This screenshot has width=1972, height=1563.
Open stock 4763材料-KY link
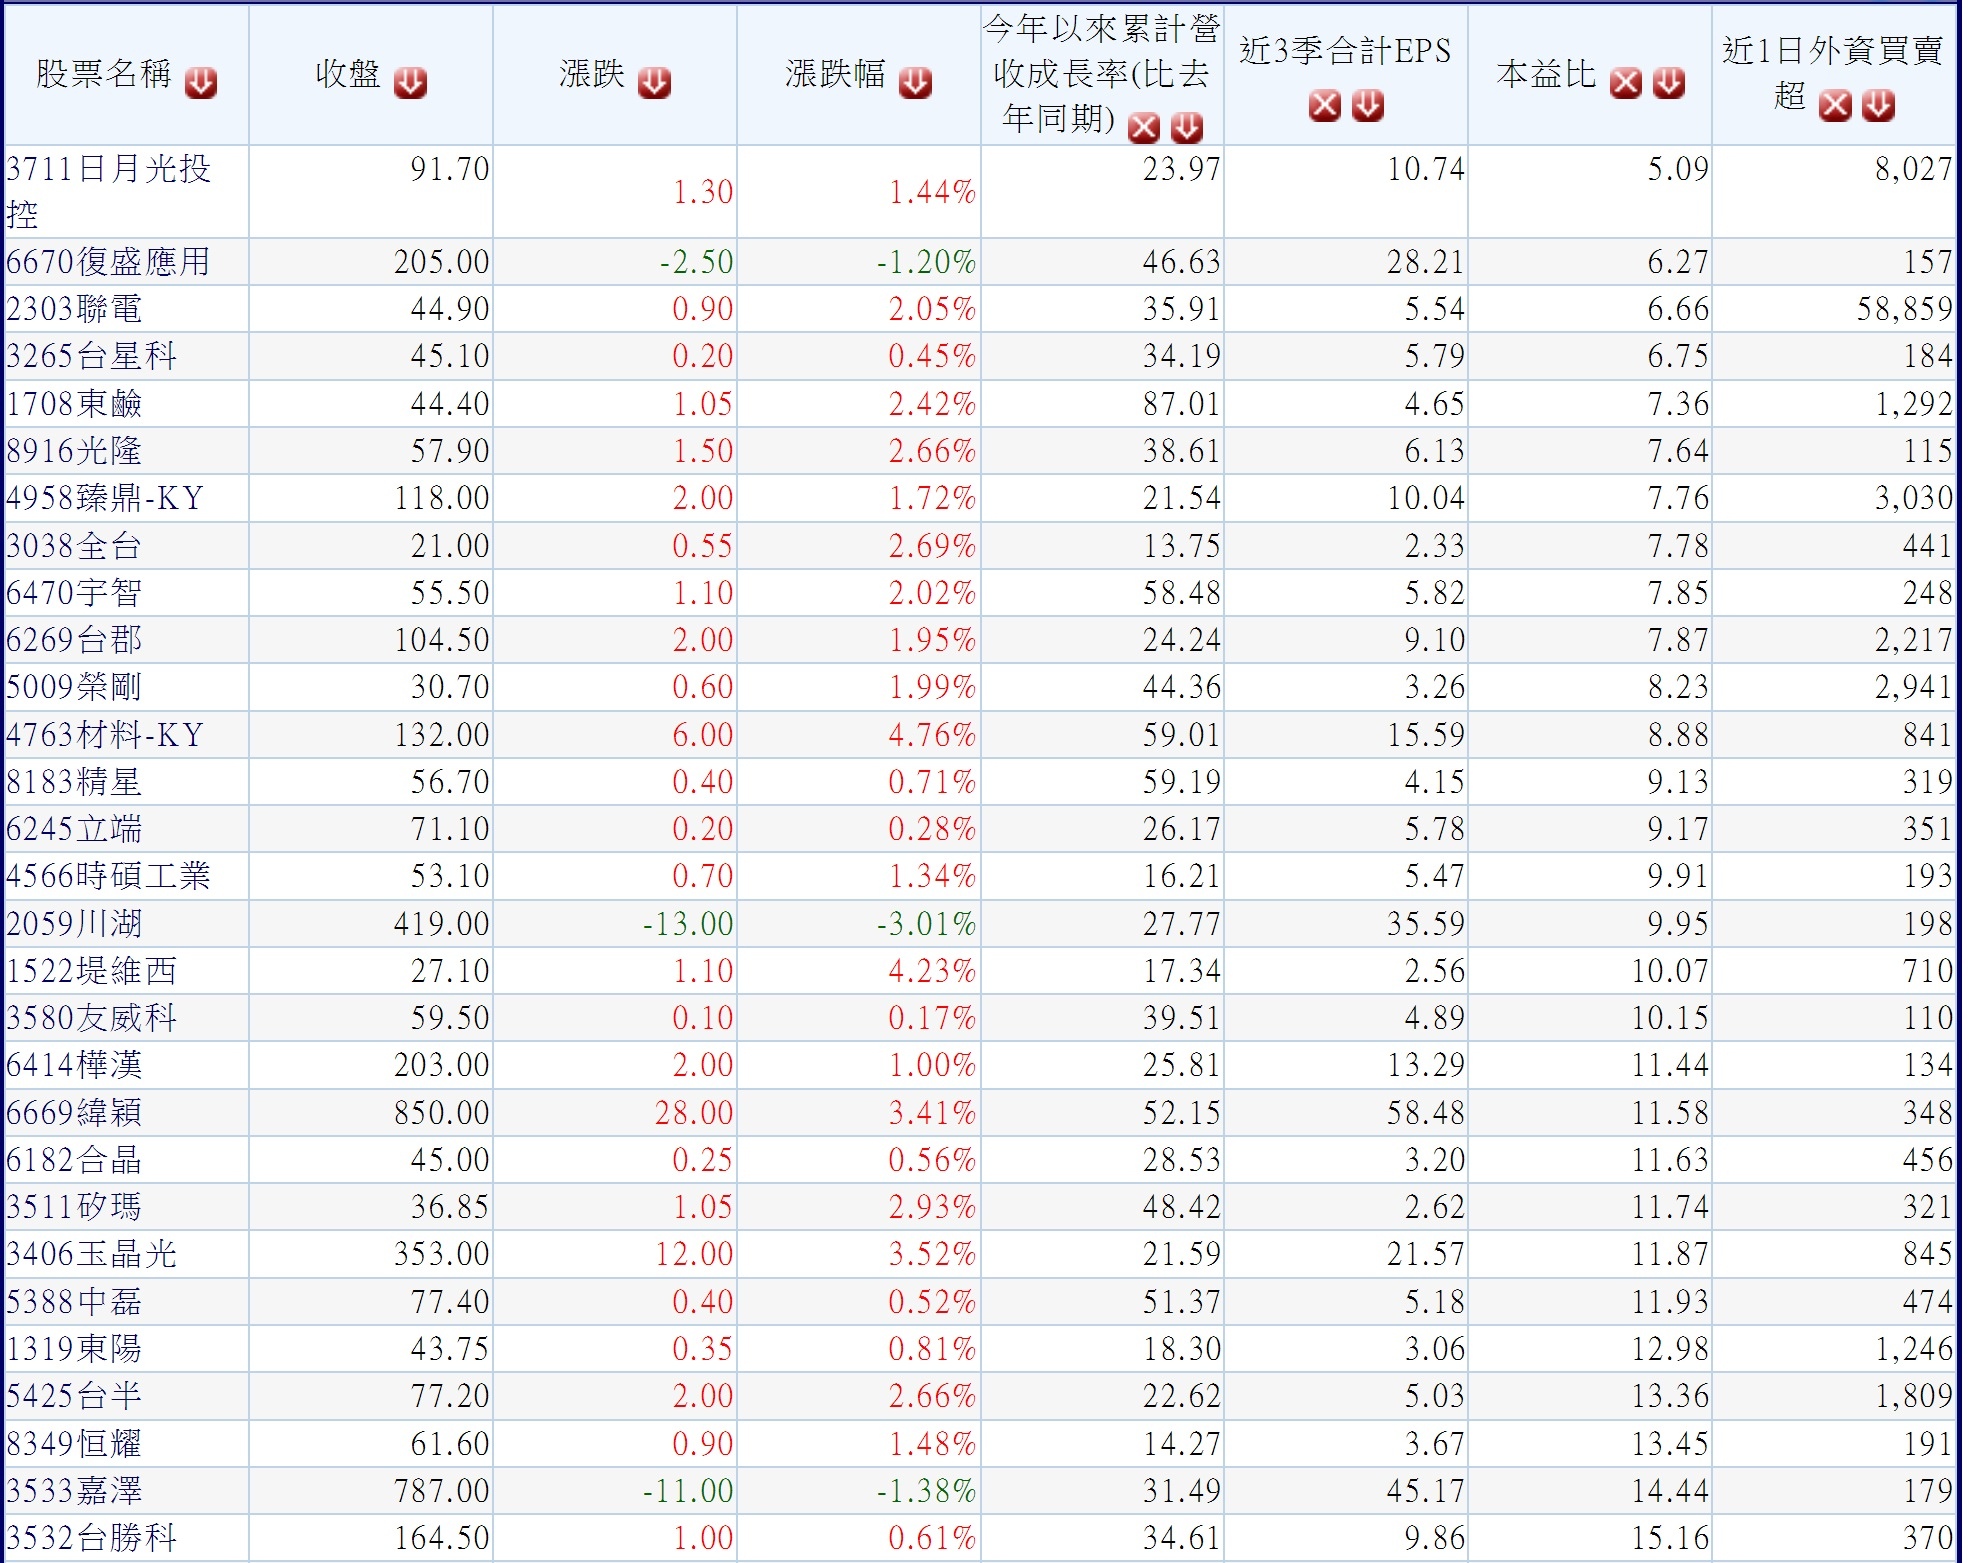click(105, 735)
